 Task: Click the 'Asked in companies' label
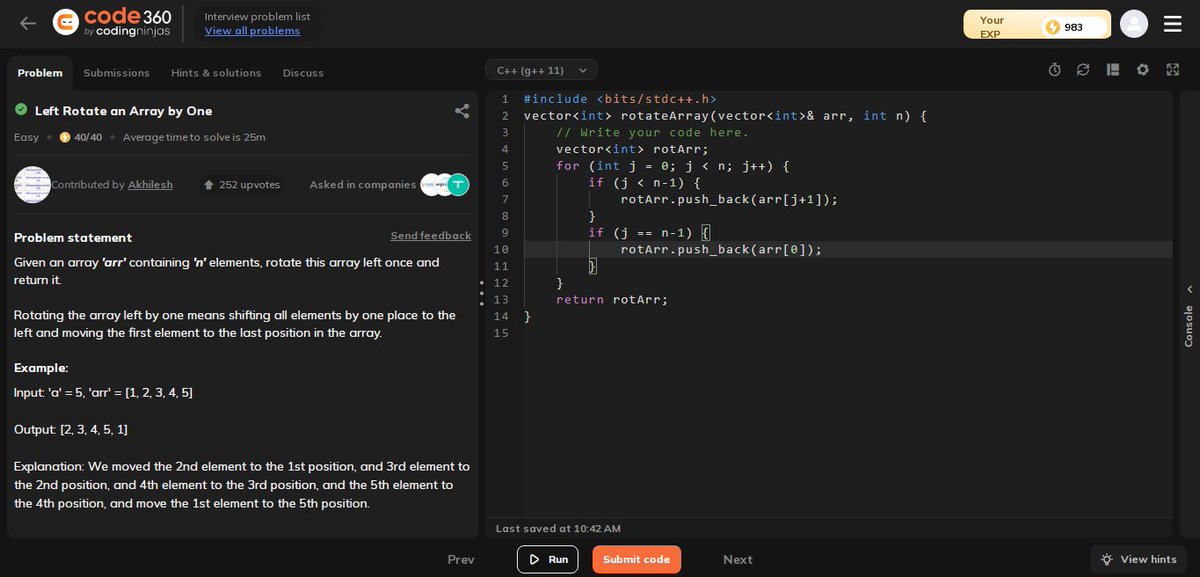(363, 185)
